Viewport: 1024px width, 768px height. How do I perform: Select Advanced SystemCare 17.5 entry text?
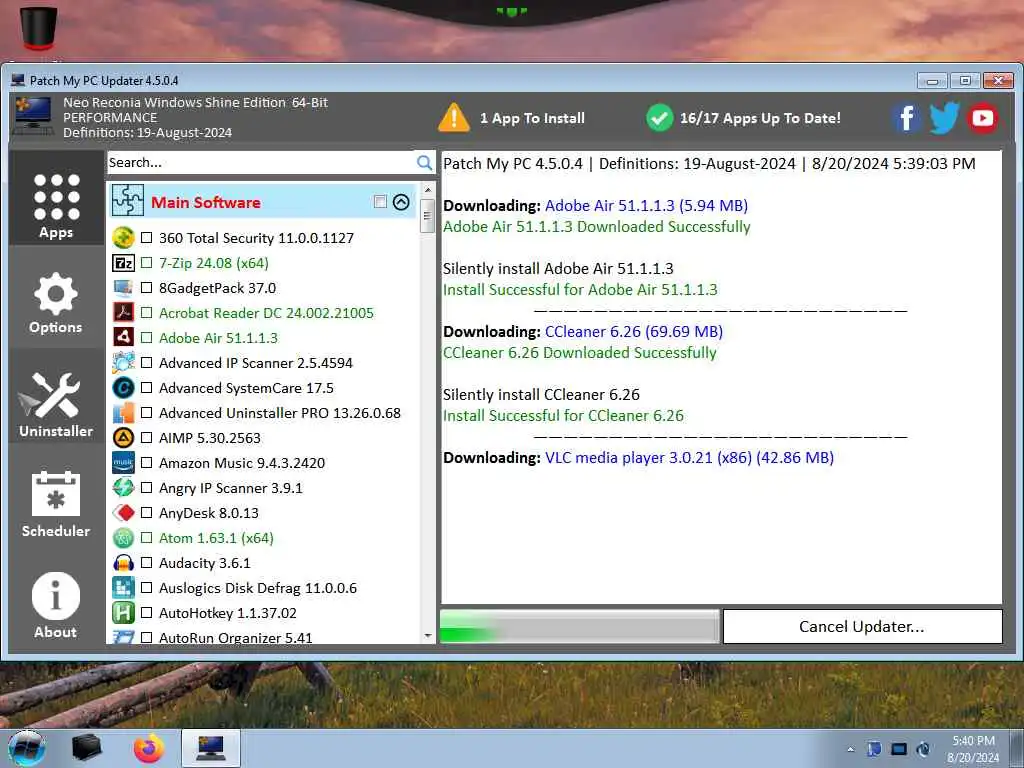pos(246,388)
